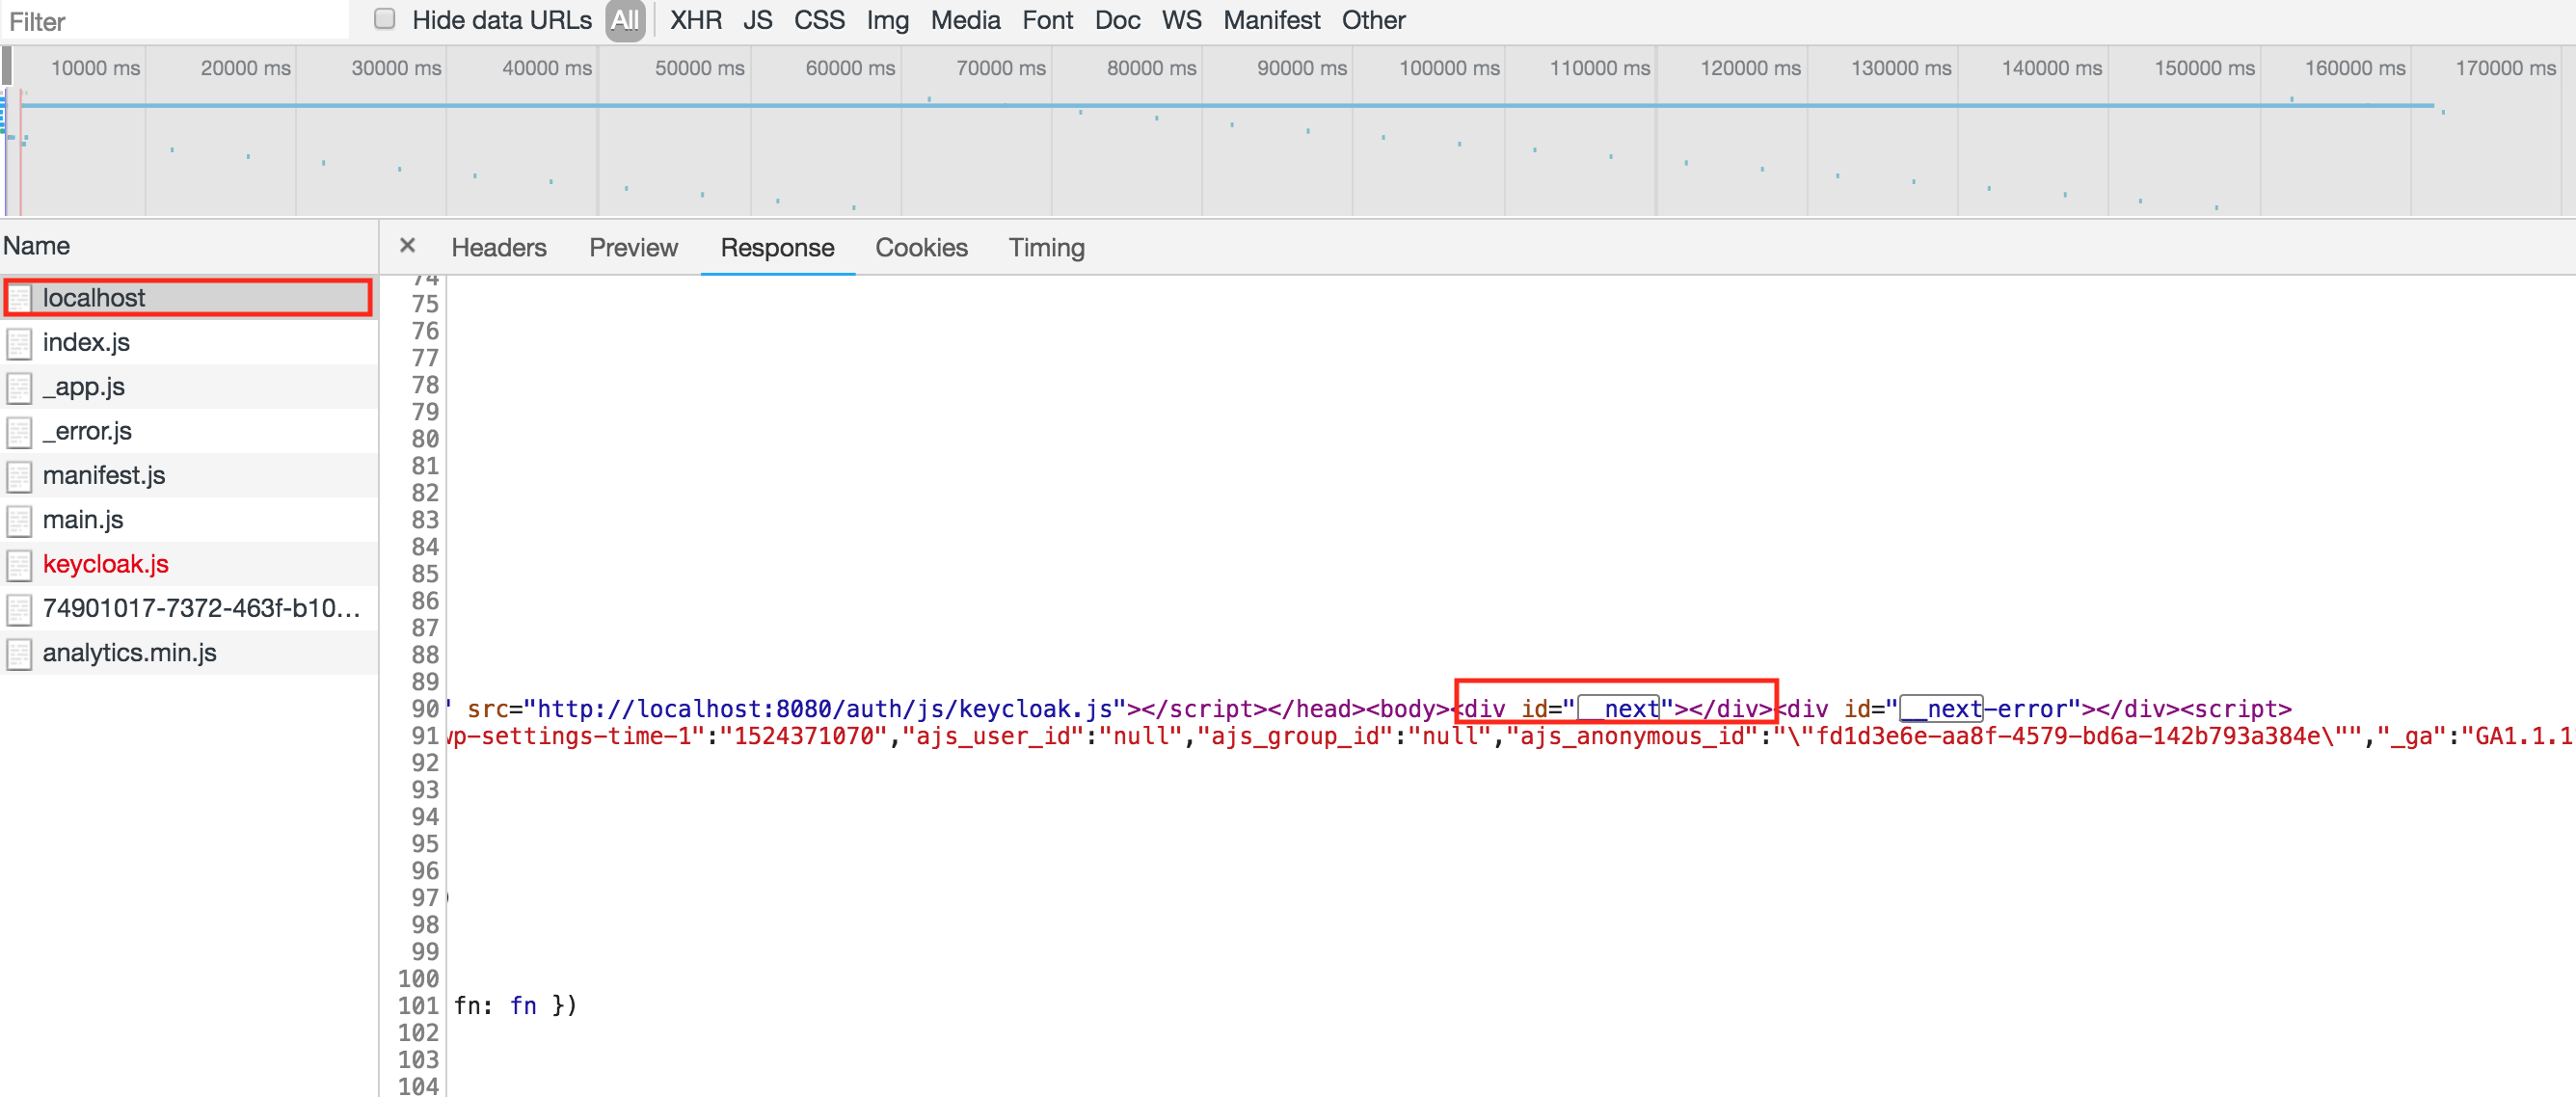
Task: Check the Hide data URLs checkbox
Action: click(x=383, y=17)
